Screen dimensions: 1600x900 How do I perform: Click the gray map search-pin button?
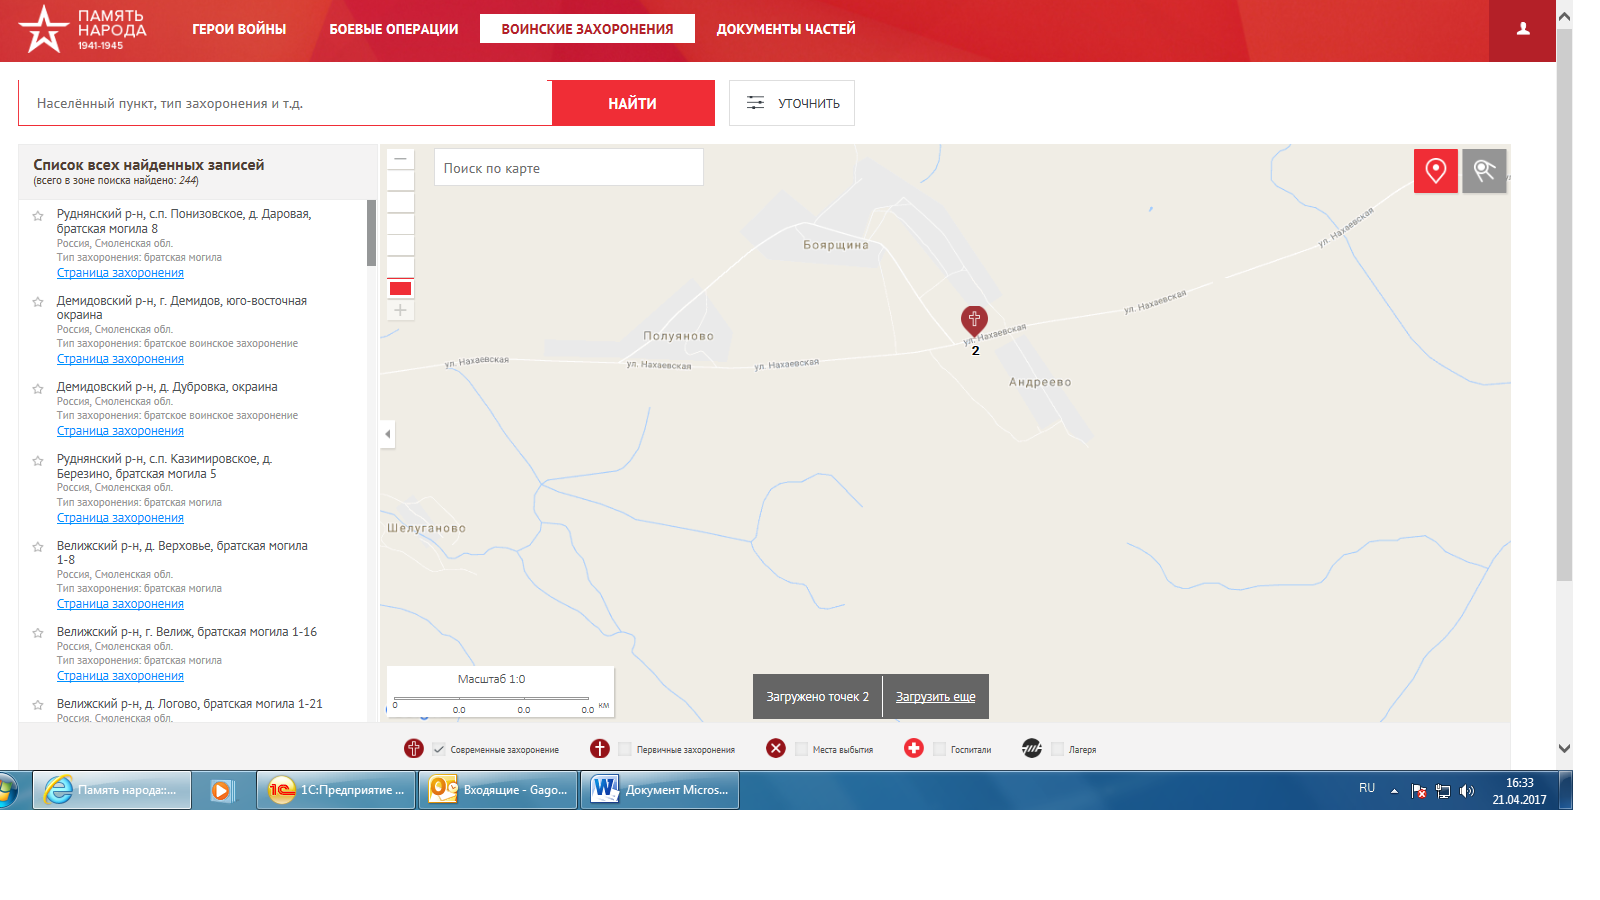click(x=1484, y=171)
